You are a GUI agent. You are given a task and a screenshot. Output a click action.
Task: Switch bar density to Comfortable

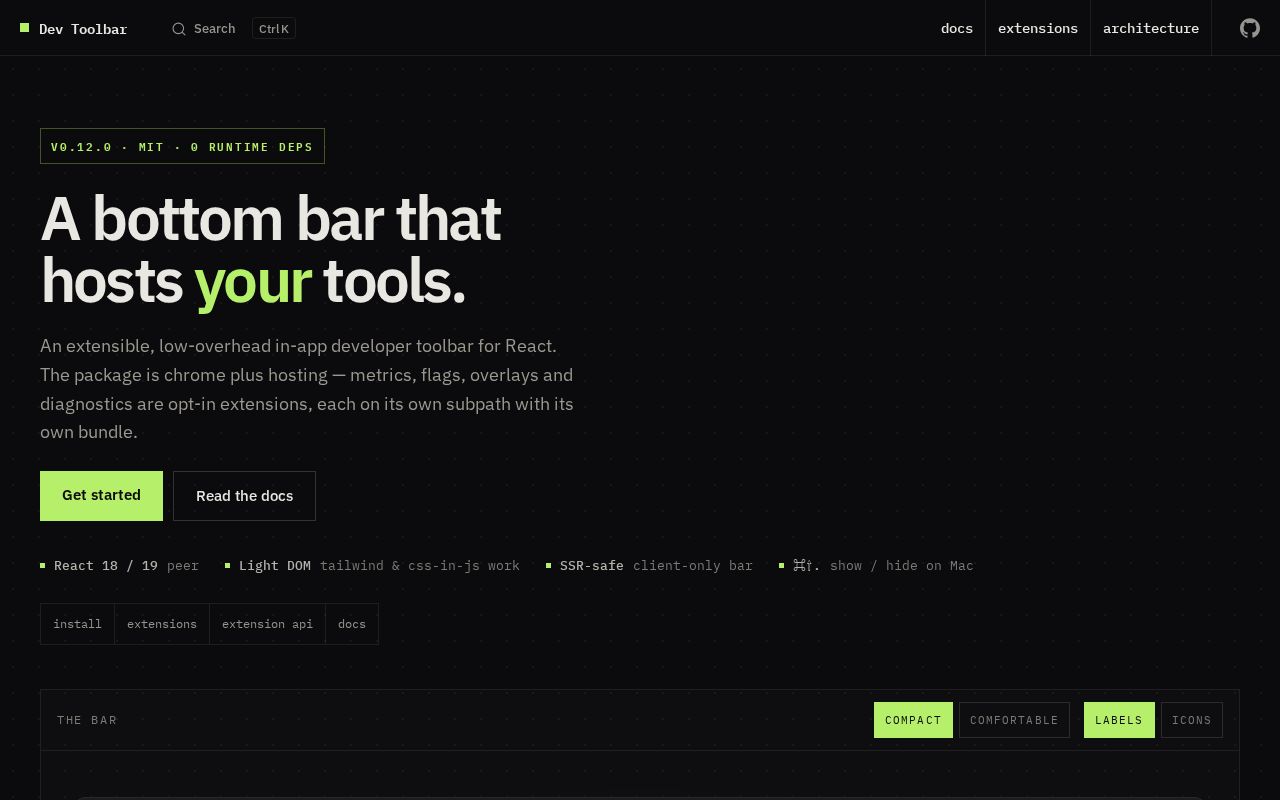(x=1014, y=720)
